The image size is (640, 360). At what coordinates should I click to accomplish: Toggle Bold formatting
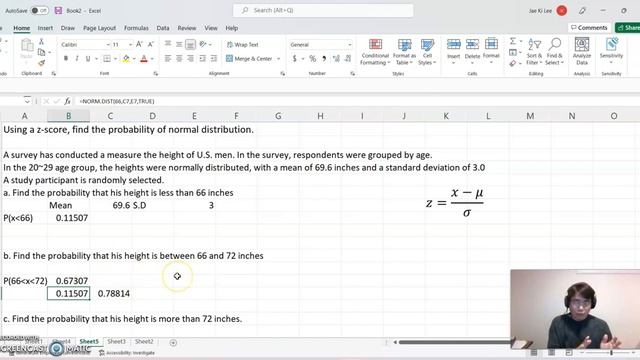pos(65,59)
